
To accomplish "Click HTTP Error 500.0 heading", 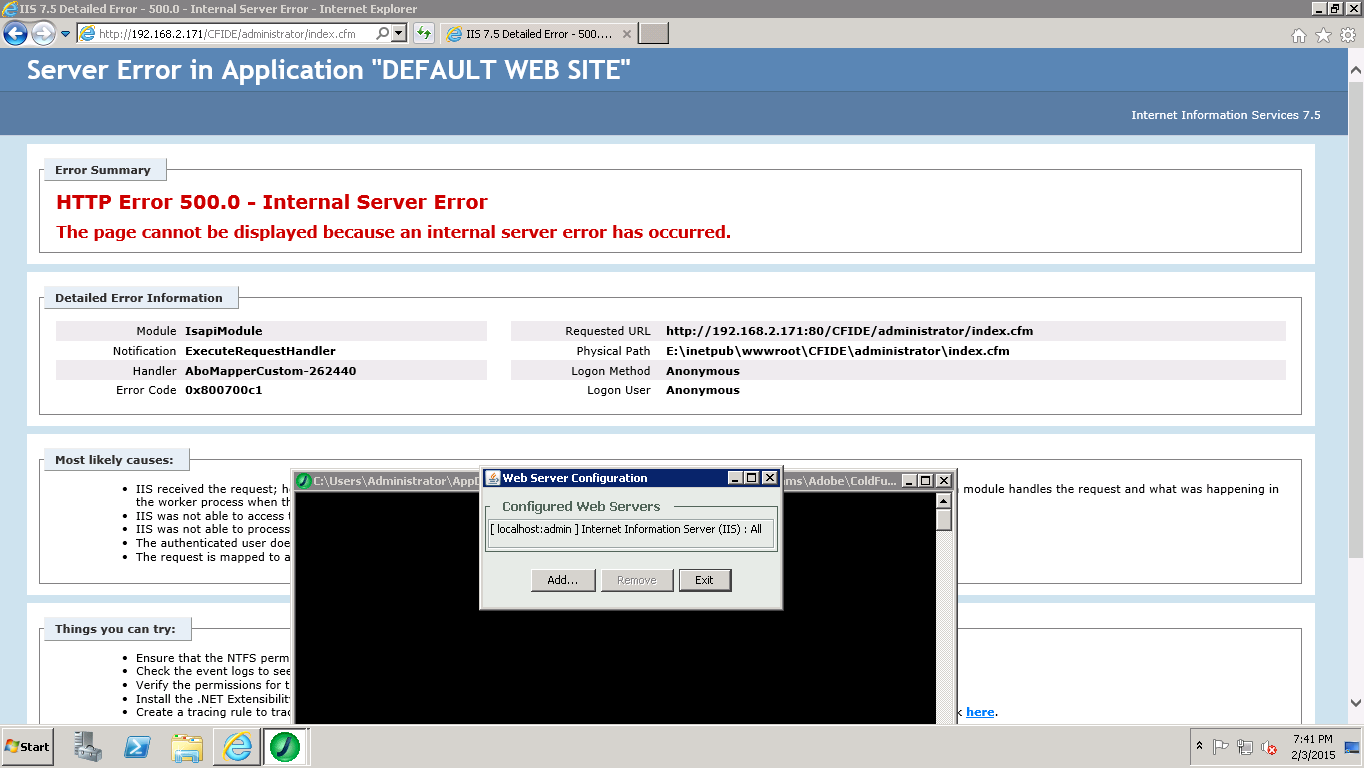I will pyautogui.click(x=272, y=202).
